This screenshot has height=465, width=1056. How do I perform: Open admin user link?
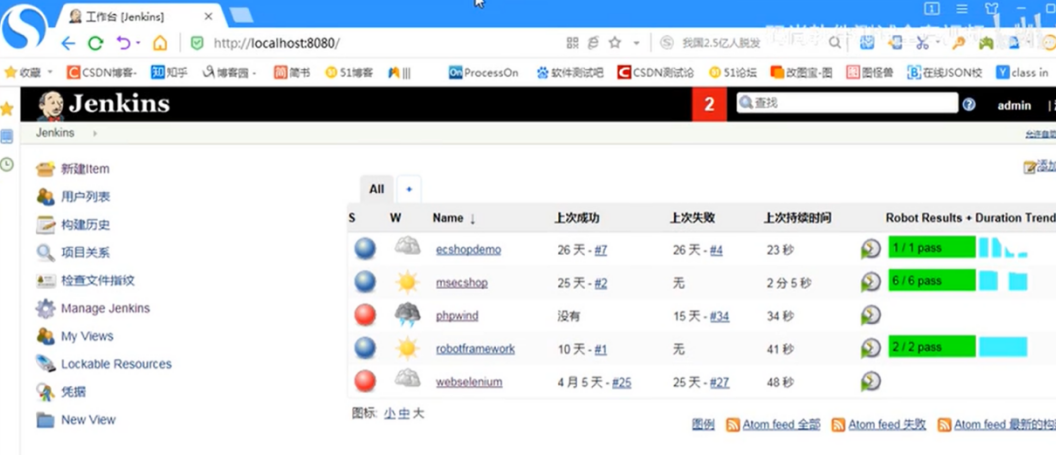1014,105
